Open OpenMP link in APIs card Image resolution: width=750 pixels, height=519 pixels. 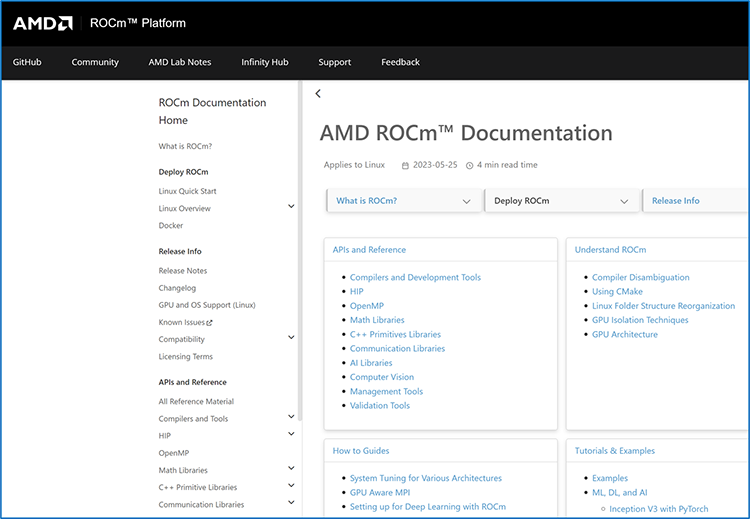[366, 306]
